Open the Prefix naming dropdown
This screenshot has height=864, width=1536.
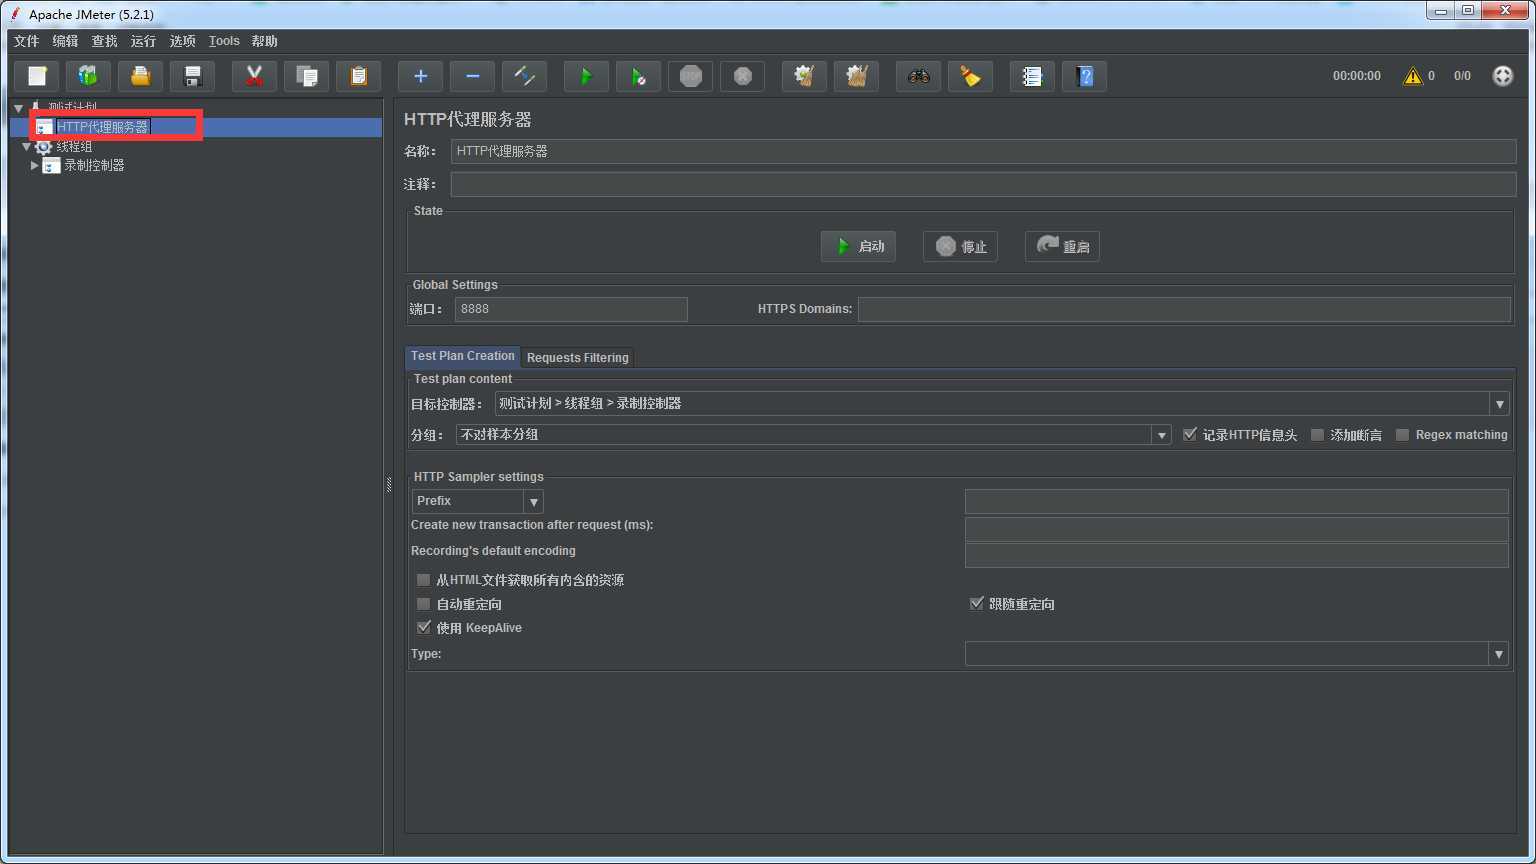click(x=534, y=502)
